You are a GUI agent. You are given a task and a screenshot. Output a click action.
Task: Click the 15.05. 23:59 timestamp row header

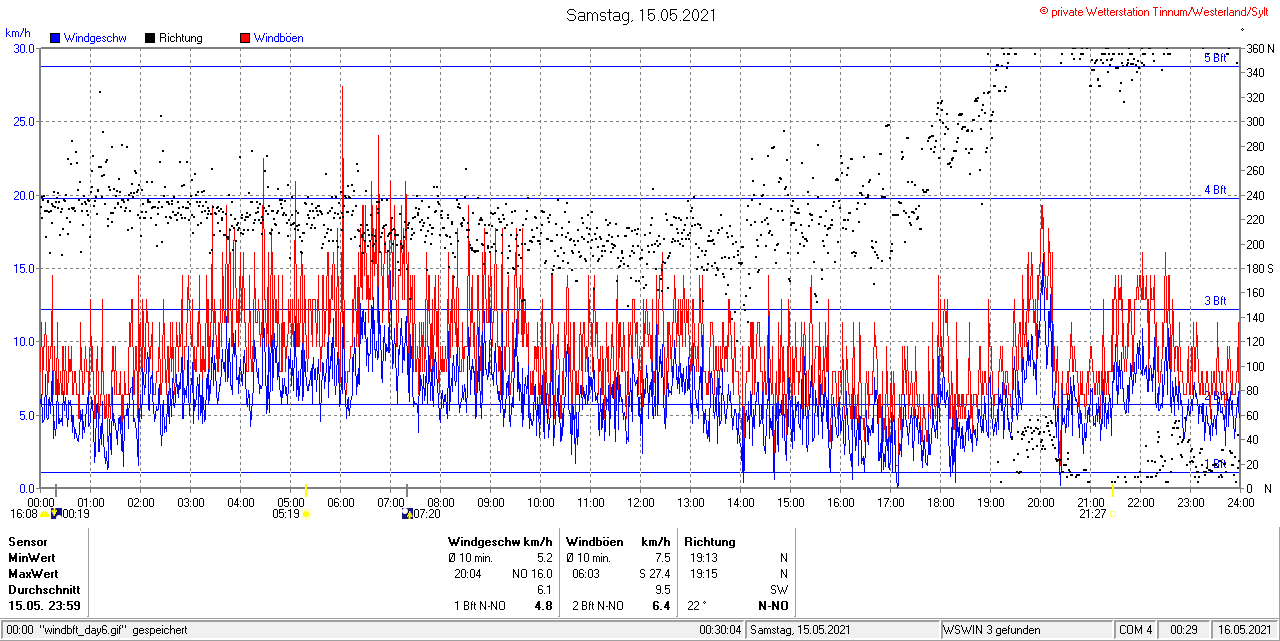coord(45,606)
